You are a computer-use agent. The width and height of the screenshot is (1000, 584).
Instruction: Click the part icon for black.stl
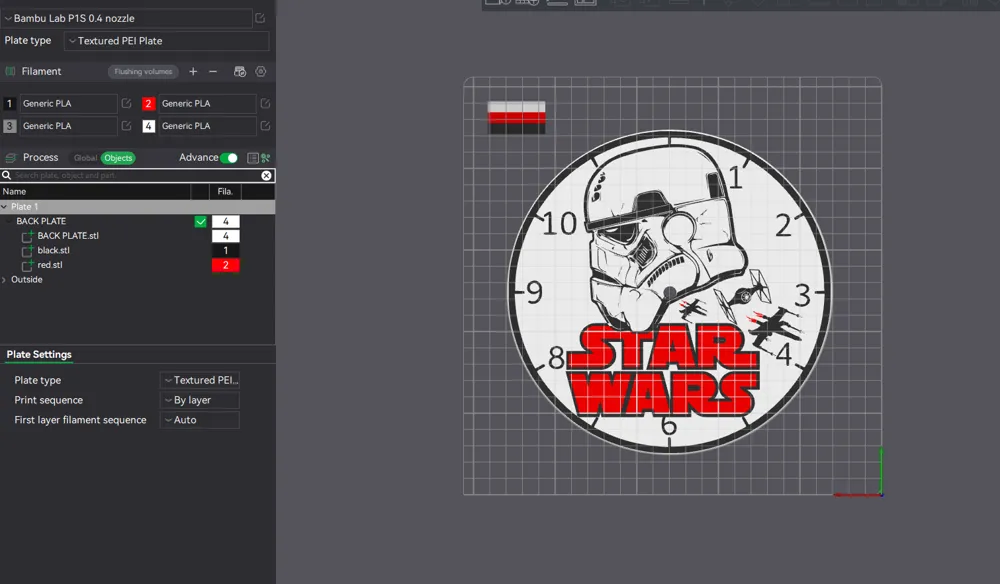point(27,251)
